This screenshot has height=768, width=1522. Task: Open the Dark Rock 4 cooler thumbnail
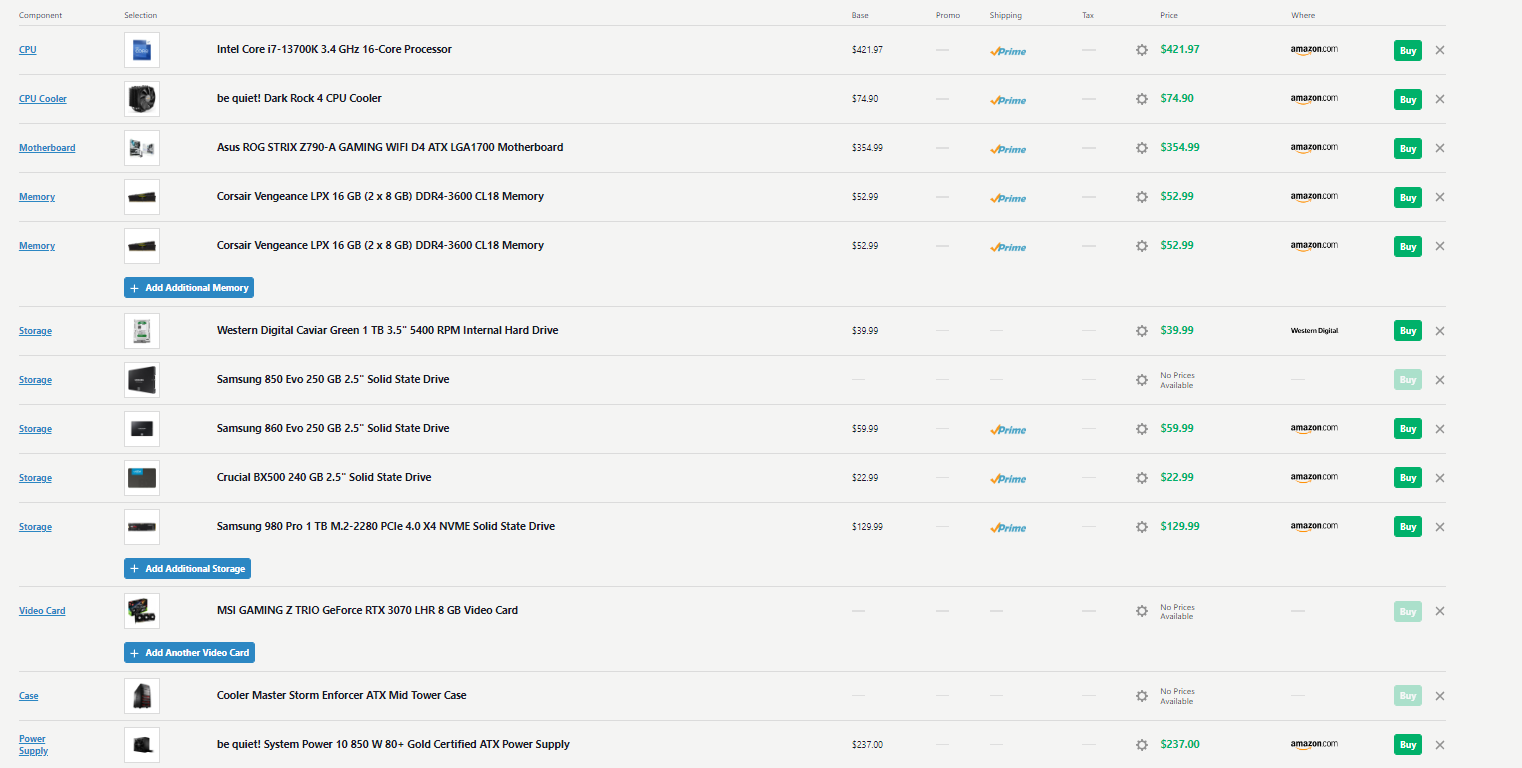point(142,99)
